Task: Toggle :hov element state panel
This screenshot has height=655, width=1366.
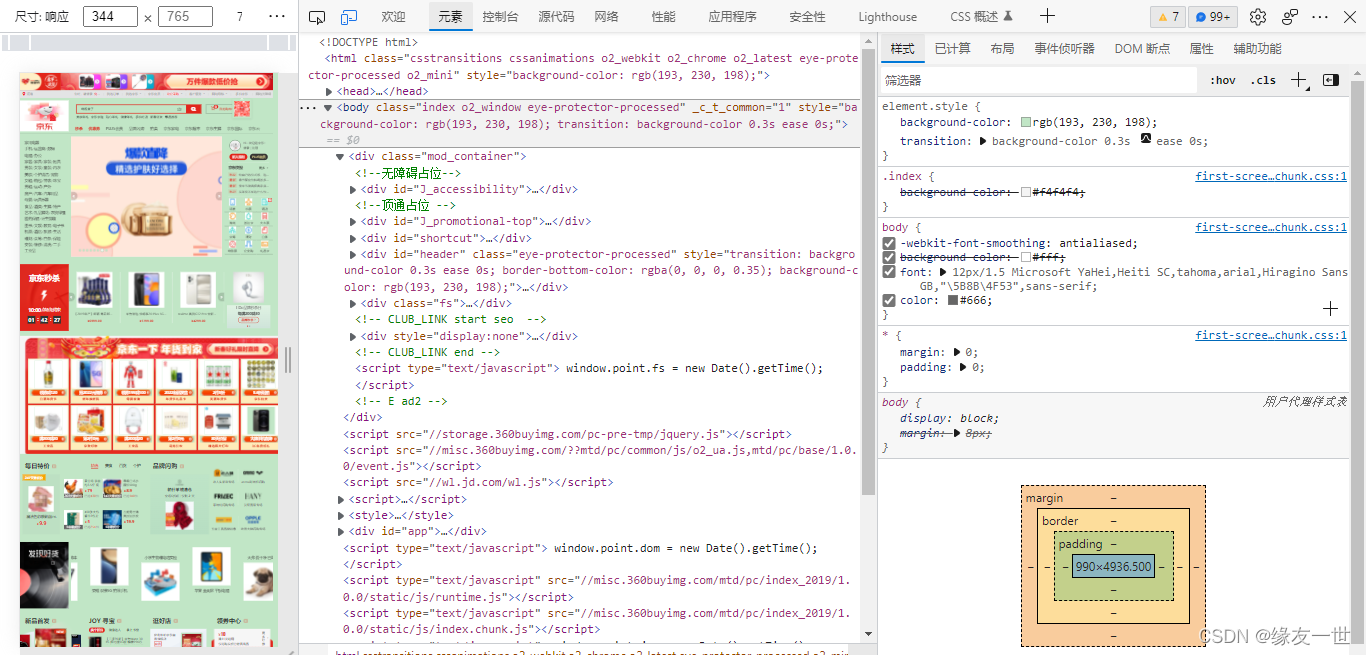Action: (x=1222, y=80)
